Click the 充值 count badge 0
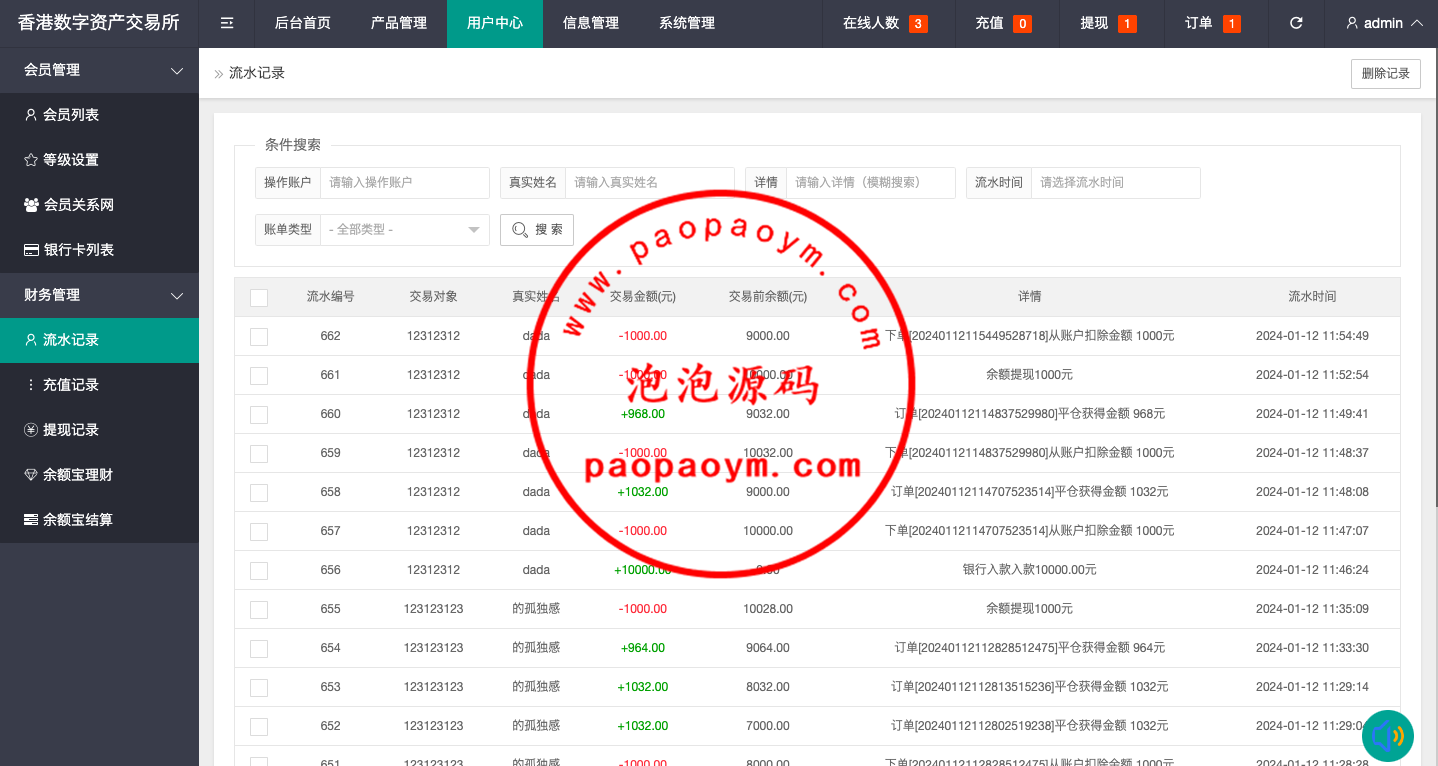Viewport: 1438px width, 766px height. (x=1022, y=24)
